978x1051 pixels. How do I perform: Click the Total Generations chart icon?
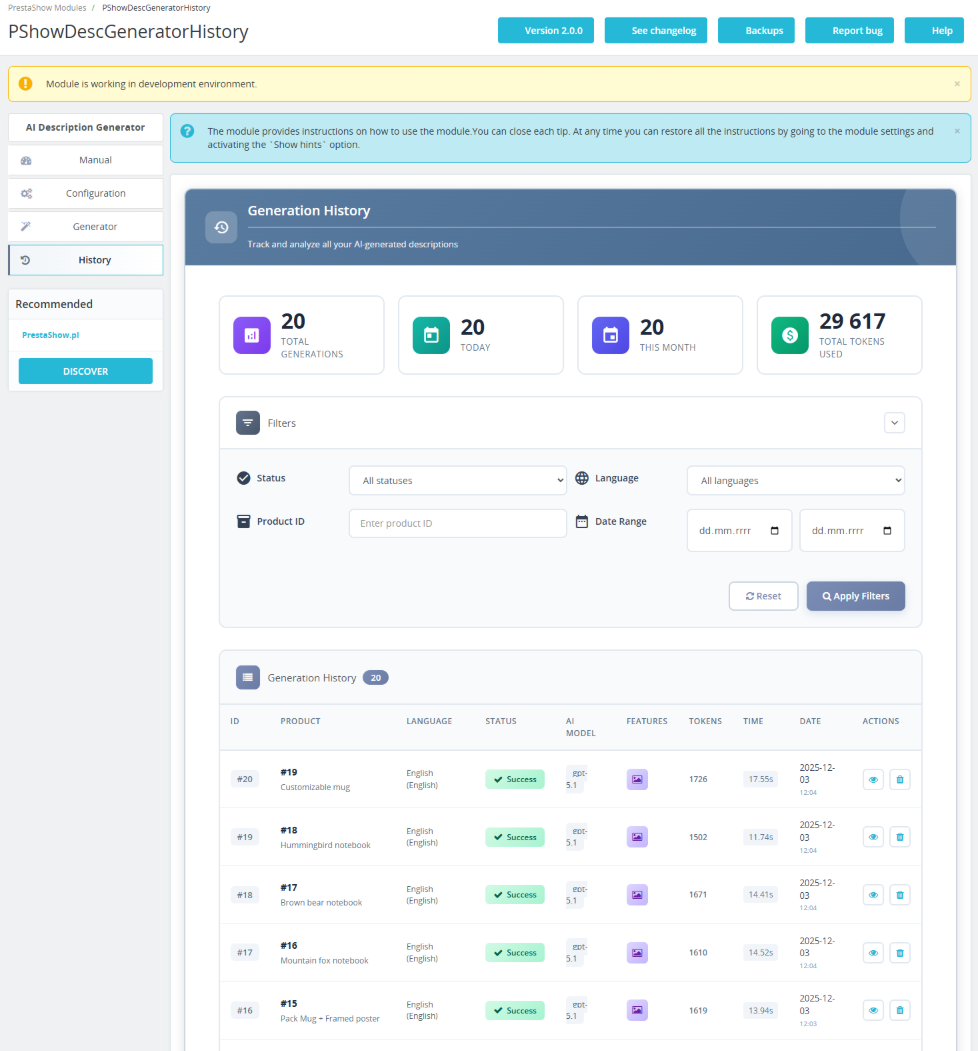252,335
